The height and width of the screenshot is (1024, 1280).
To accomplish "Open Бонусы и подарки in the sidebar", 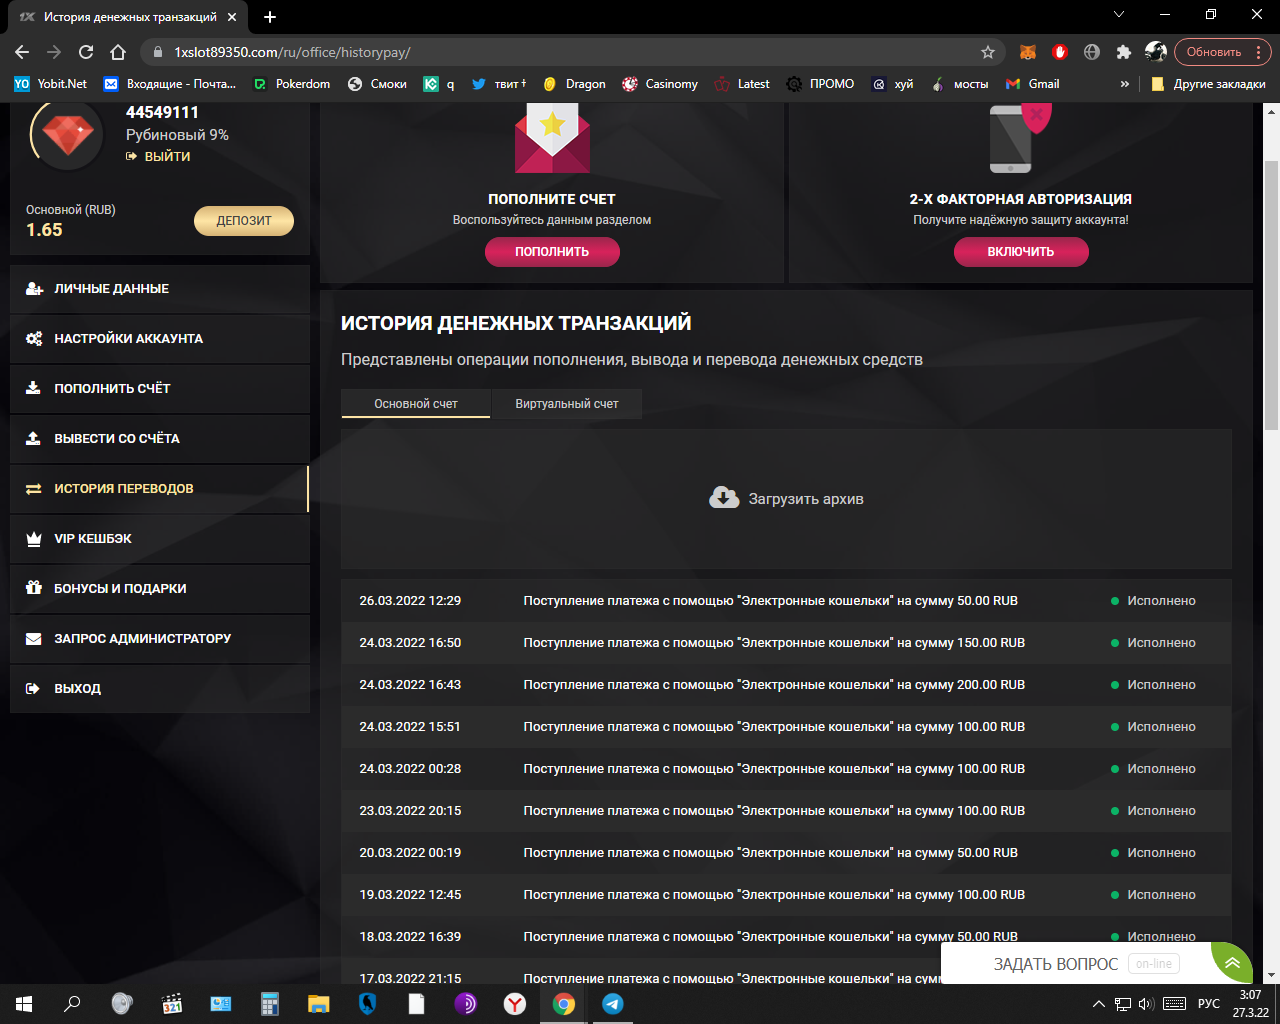I will pyautogui.click(x=160, y=589).
